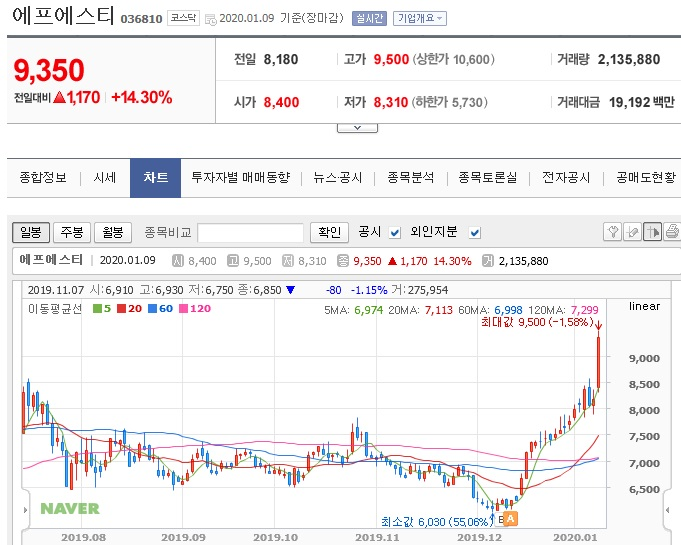The width and height of the screenshot is (681, 545).
Task: Click the calendar icon beside 2020.01.09
Action: coord(210,19)
